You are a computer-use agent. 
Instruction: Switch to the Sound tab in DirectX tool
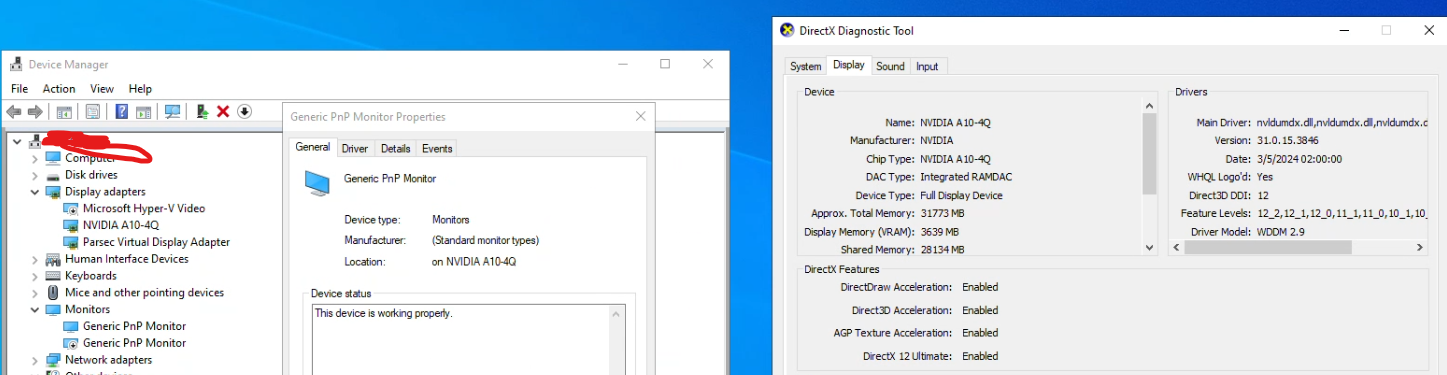[x=890, y=67]
